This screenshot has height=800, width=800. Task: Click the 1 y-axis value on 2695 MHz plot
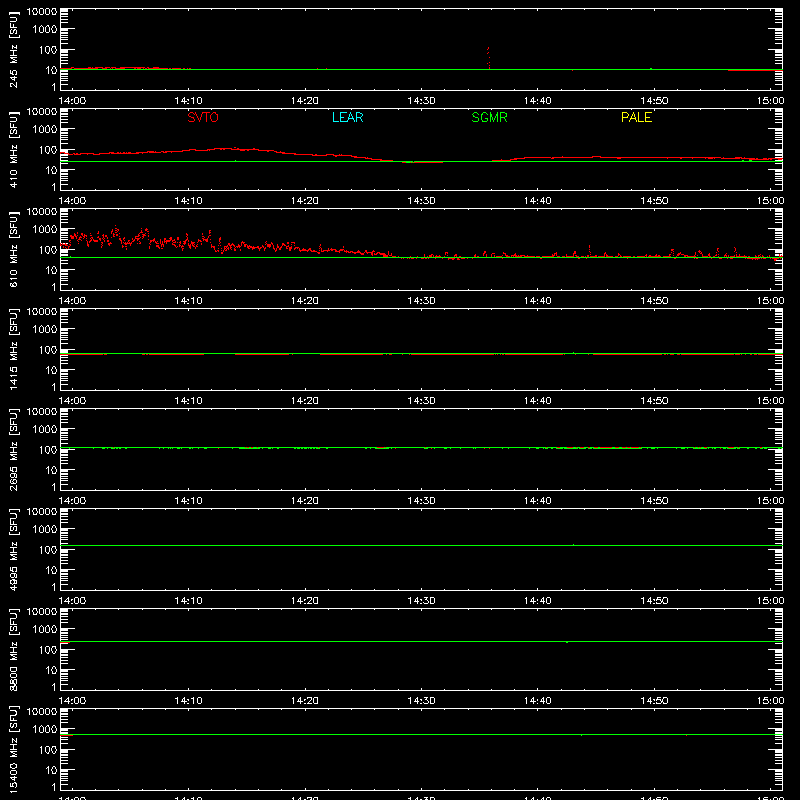54,487
